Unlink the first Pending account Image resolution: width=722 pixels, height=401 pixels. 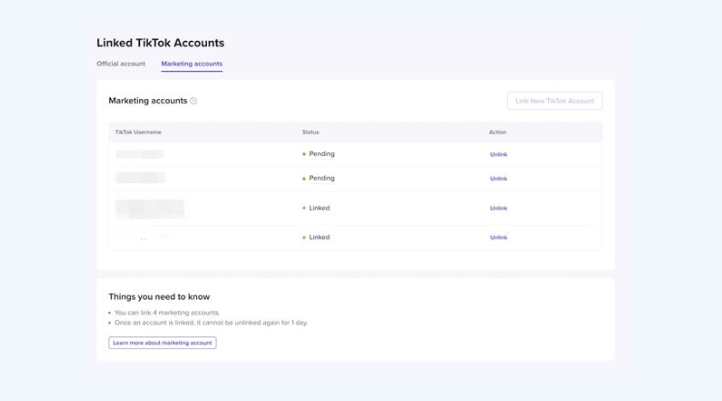point(498,154)
